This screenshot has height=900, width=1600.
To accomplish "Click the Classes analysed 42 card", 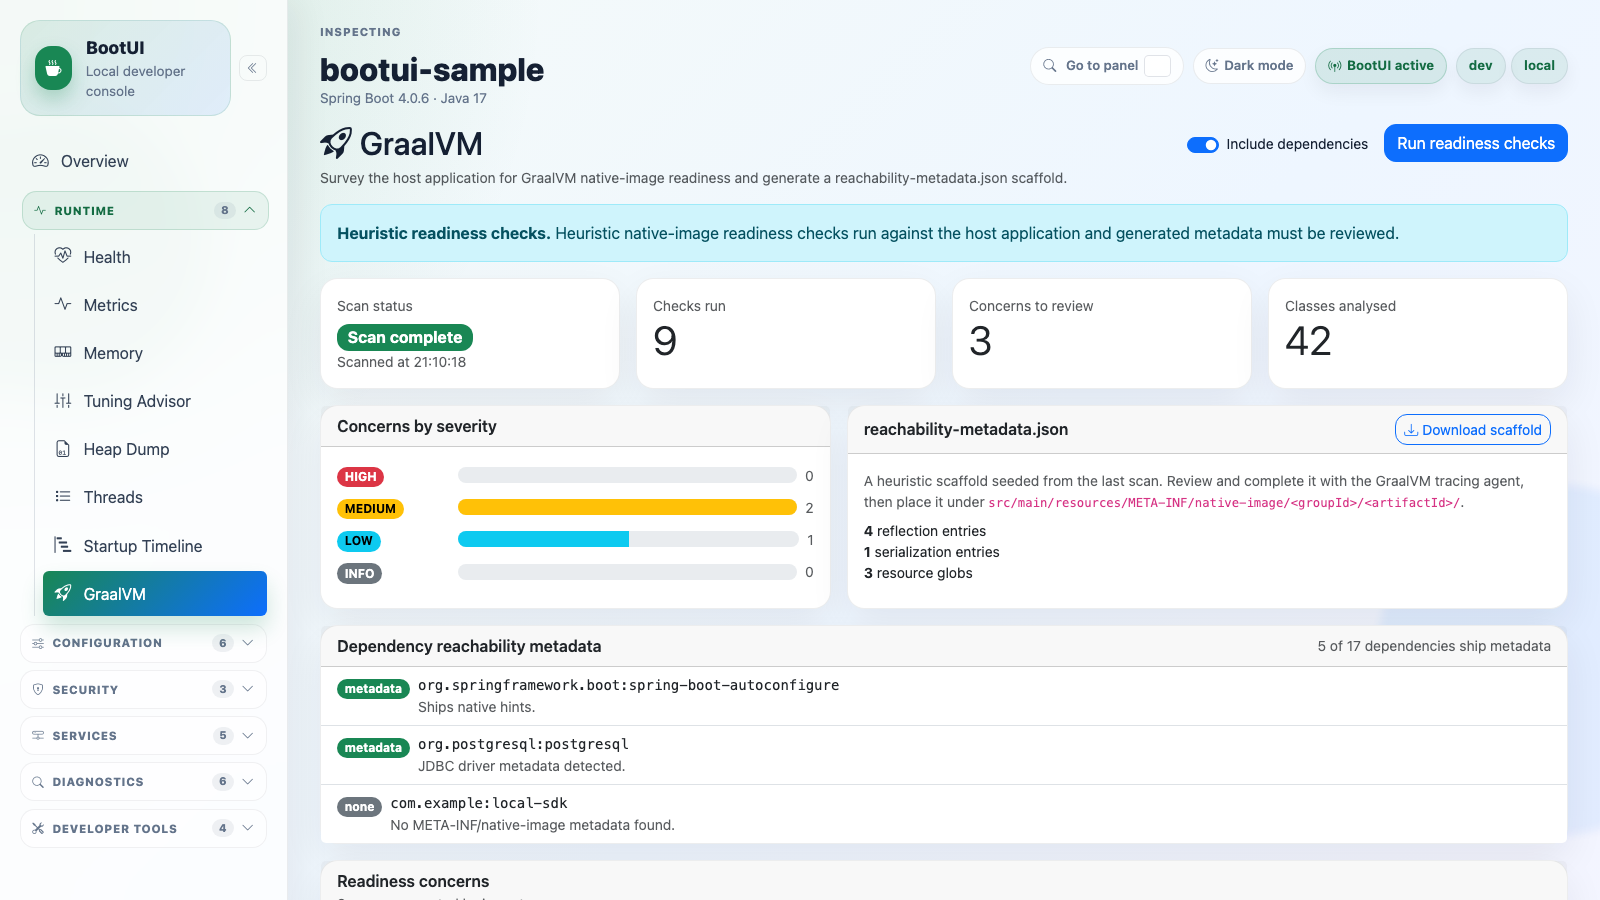I will point(1417,333).
